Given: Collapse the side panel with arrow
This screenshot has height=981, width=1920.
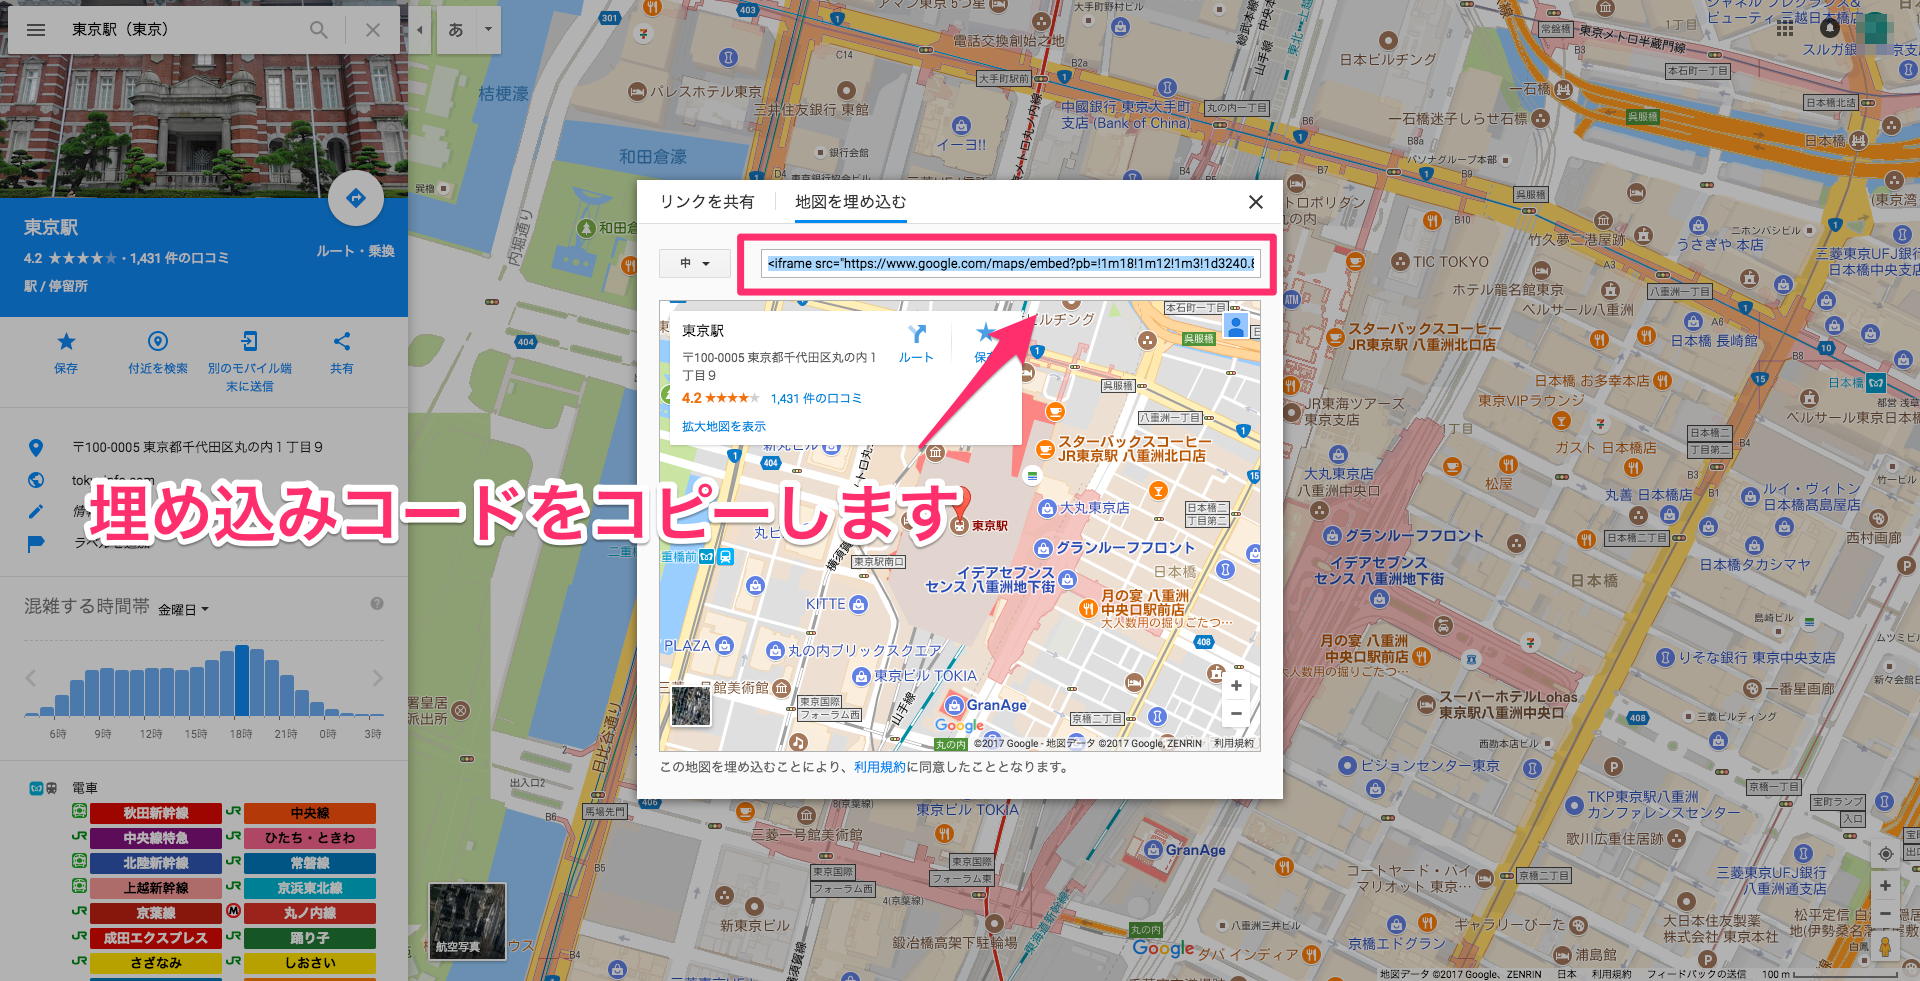Looking at the screenshot, I should [420, 30].
